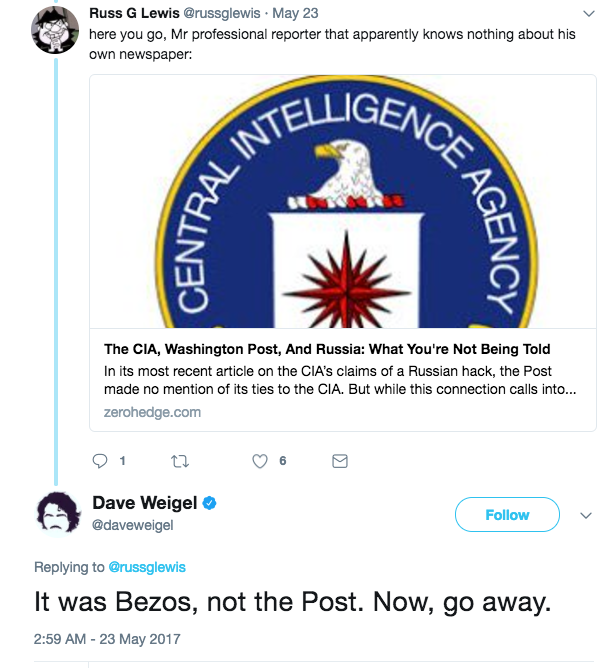Open the @russglewis reply mention link
This screenshot has height=668, width=609.
click(x=147, y=567)
